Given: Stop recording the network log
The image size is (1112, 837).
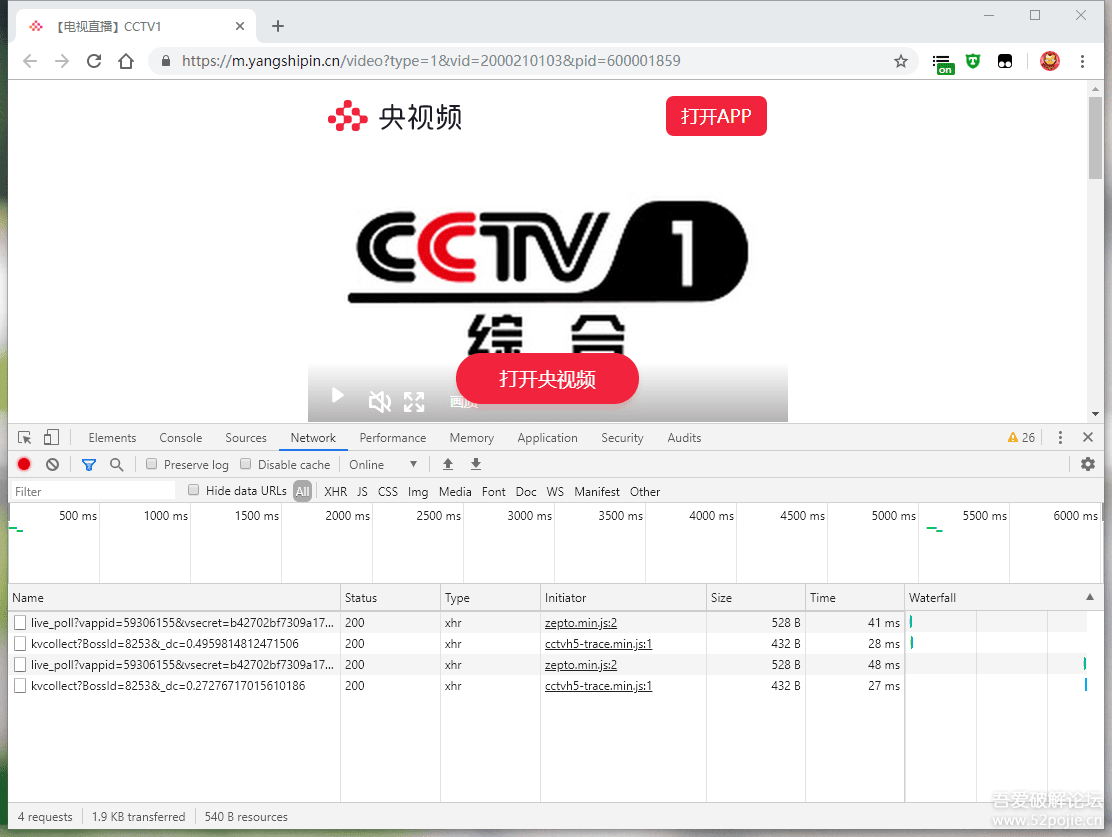Looking at the screenshot, I should pyautogui.click(x=23, y=464).
